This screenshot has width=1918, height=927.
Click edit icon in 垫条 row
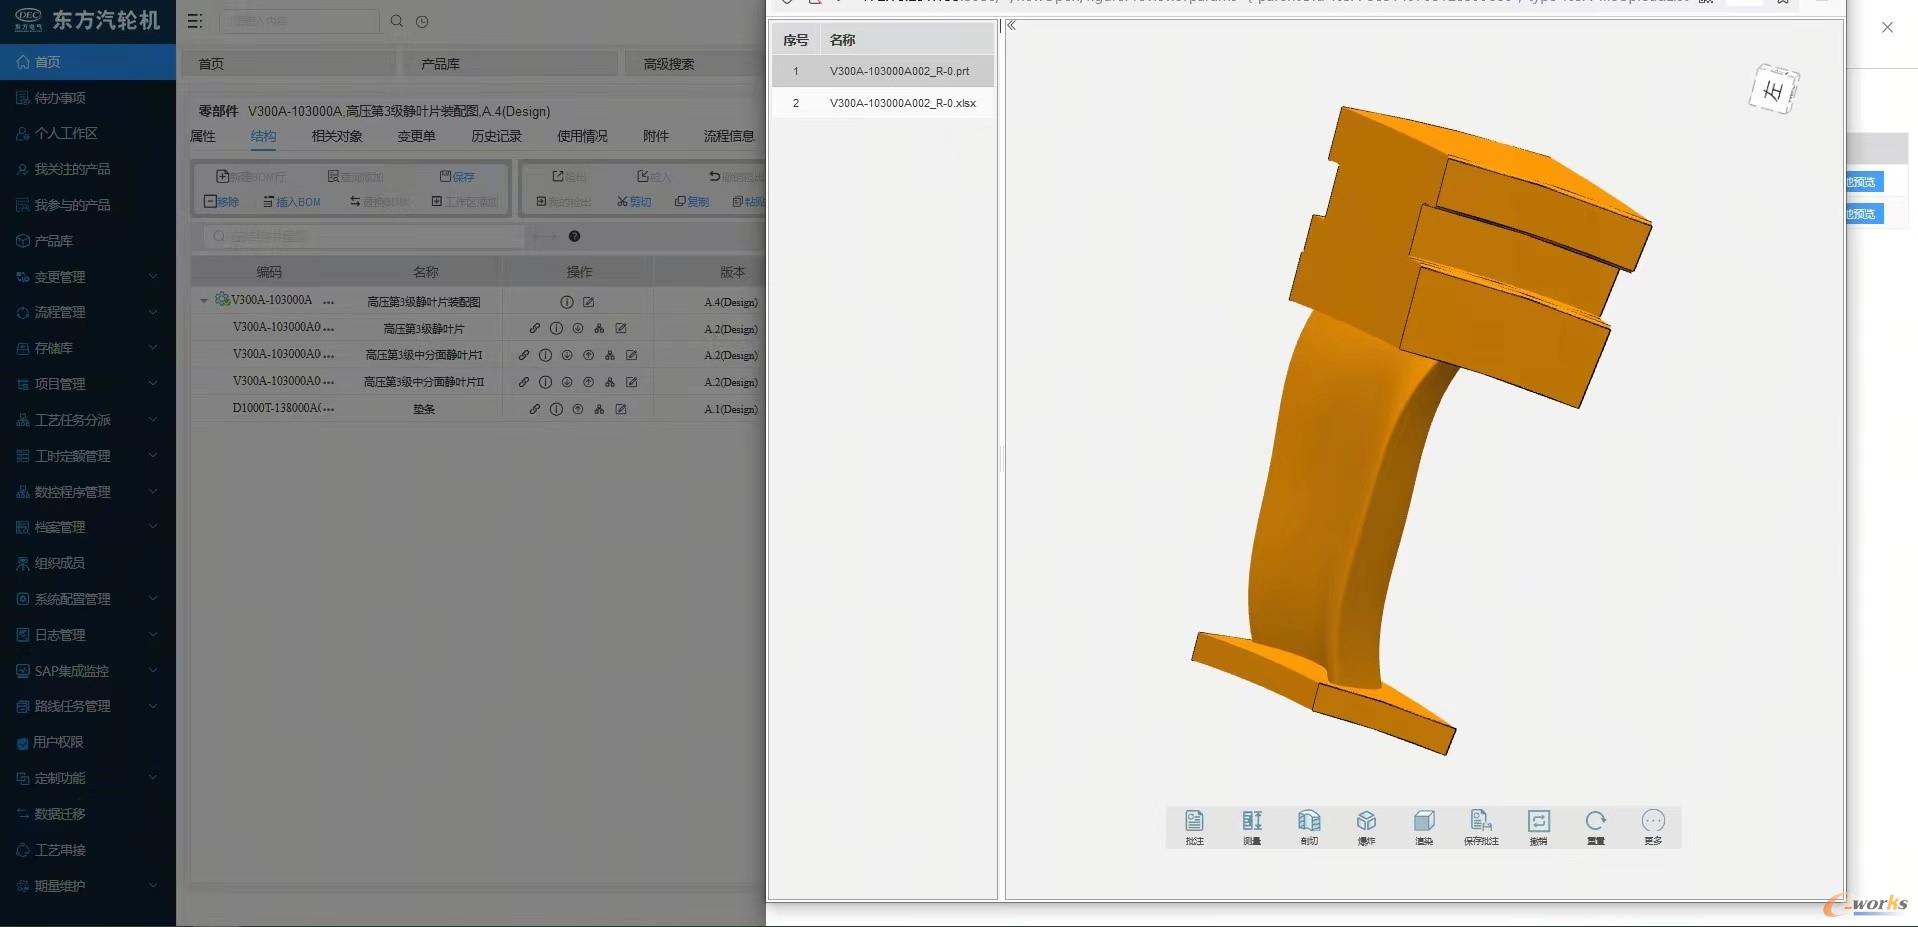pos(621,409)
